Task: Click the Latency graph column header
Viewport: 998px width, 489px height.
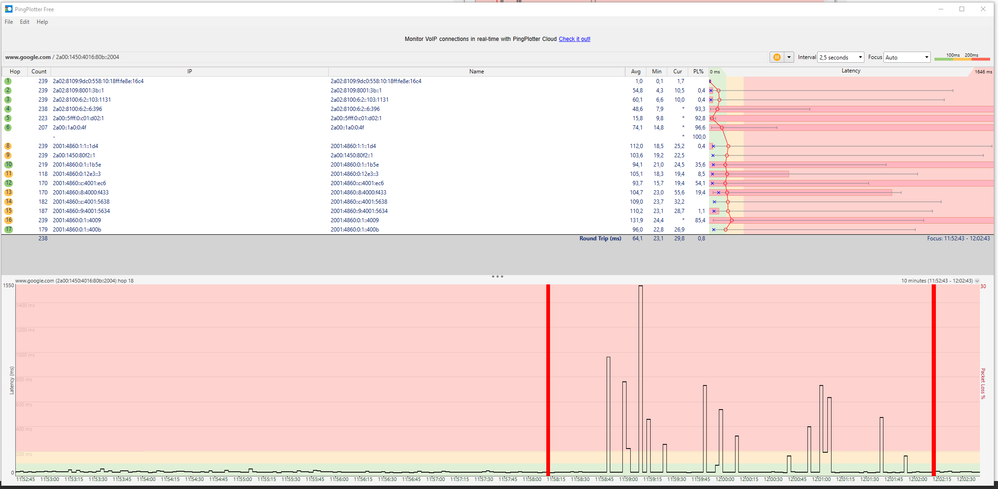Action: pos(851,71)
